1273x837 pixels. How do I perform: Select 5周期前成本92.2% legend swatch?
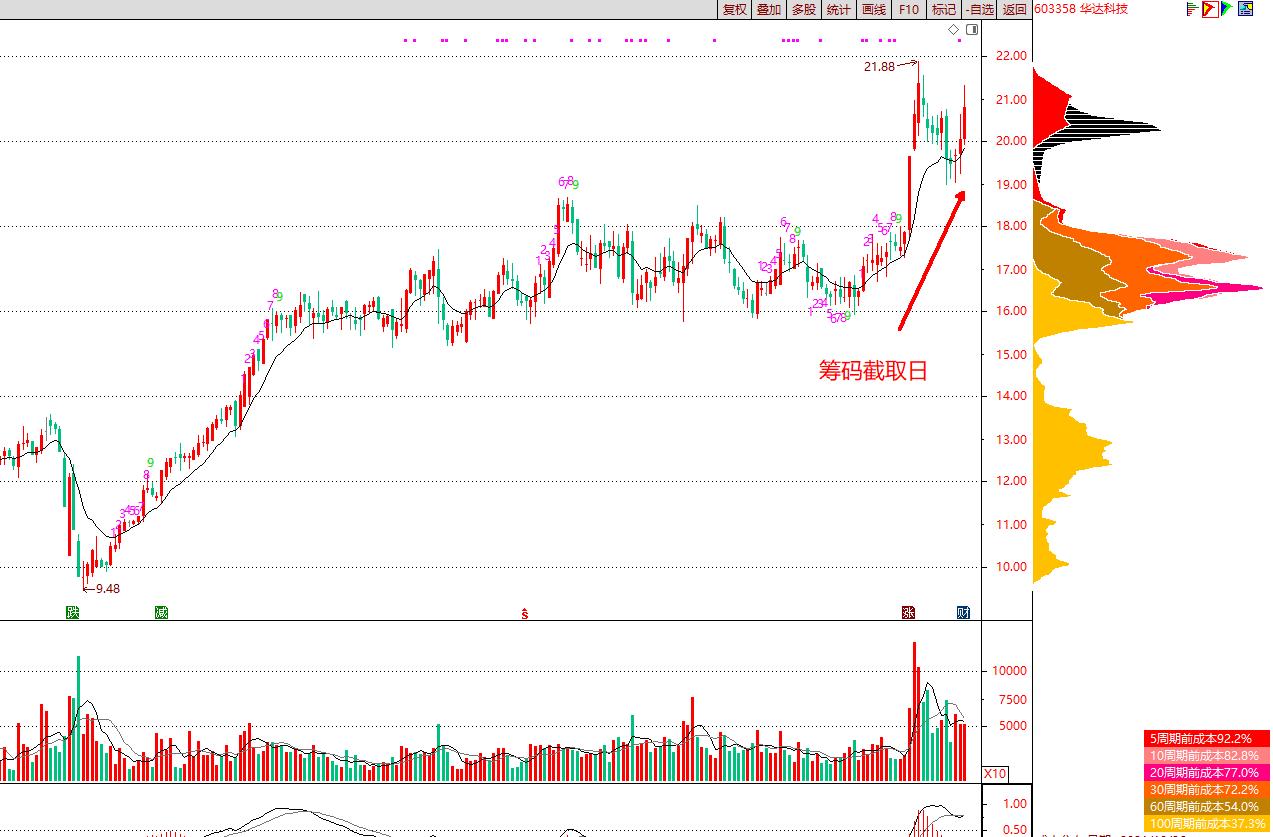(x=1206, y=738)
